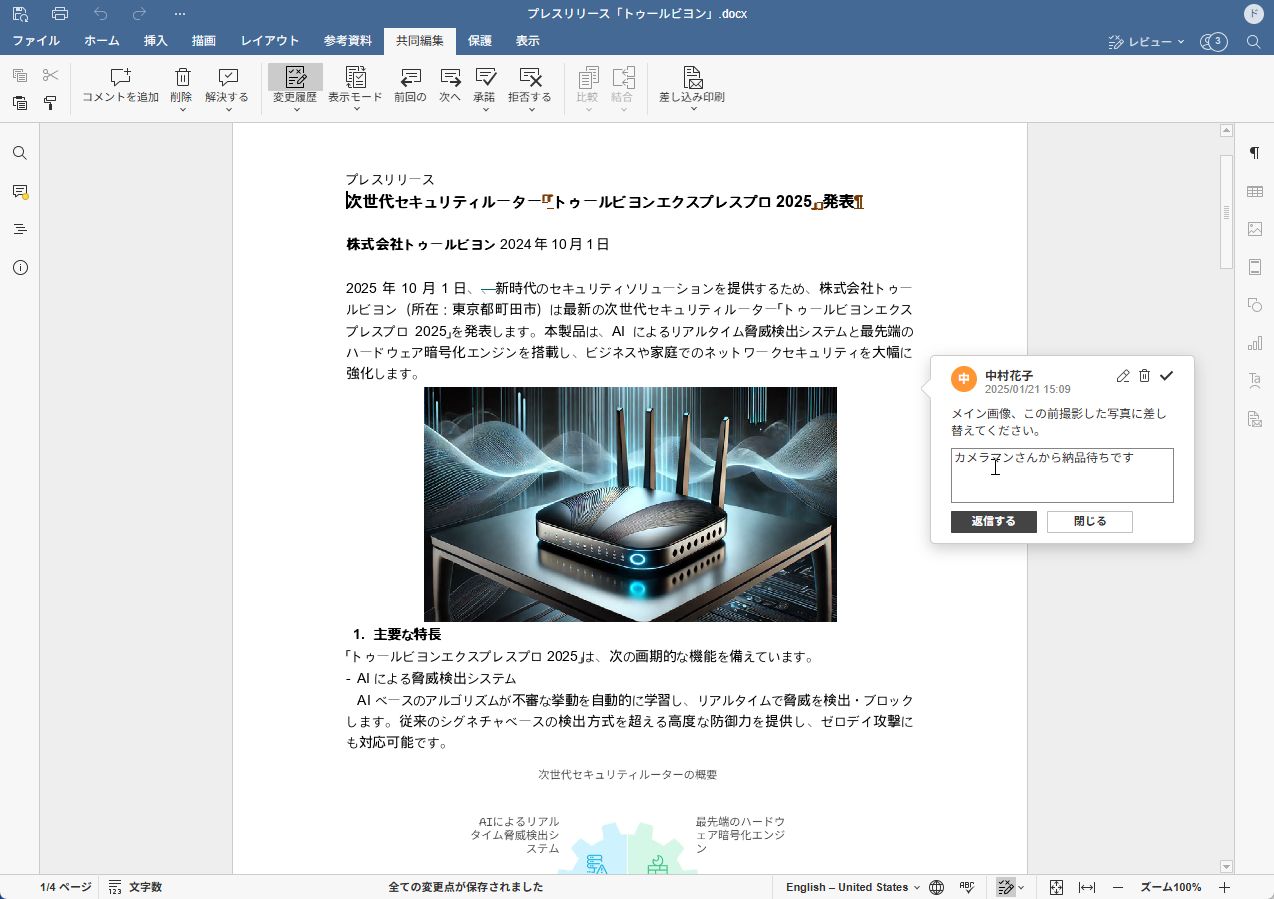This screenshot has height=899, width=1274.
Task: Go to next change with 次へ
Action: coord(450,85)
